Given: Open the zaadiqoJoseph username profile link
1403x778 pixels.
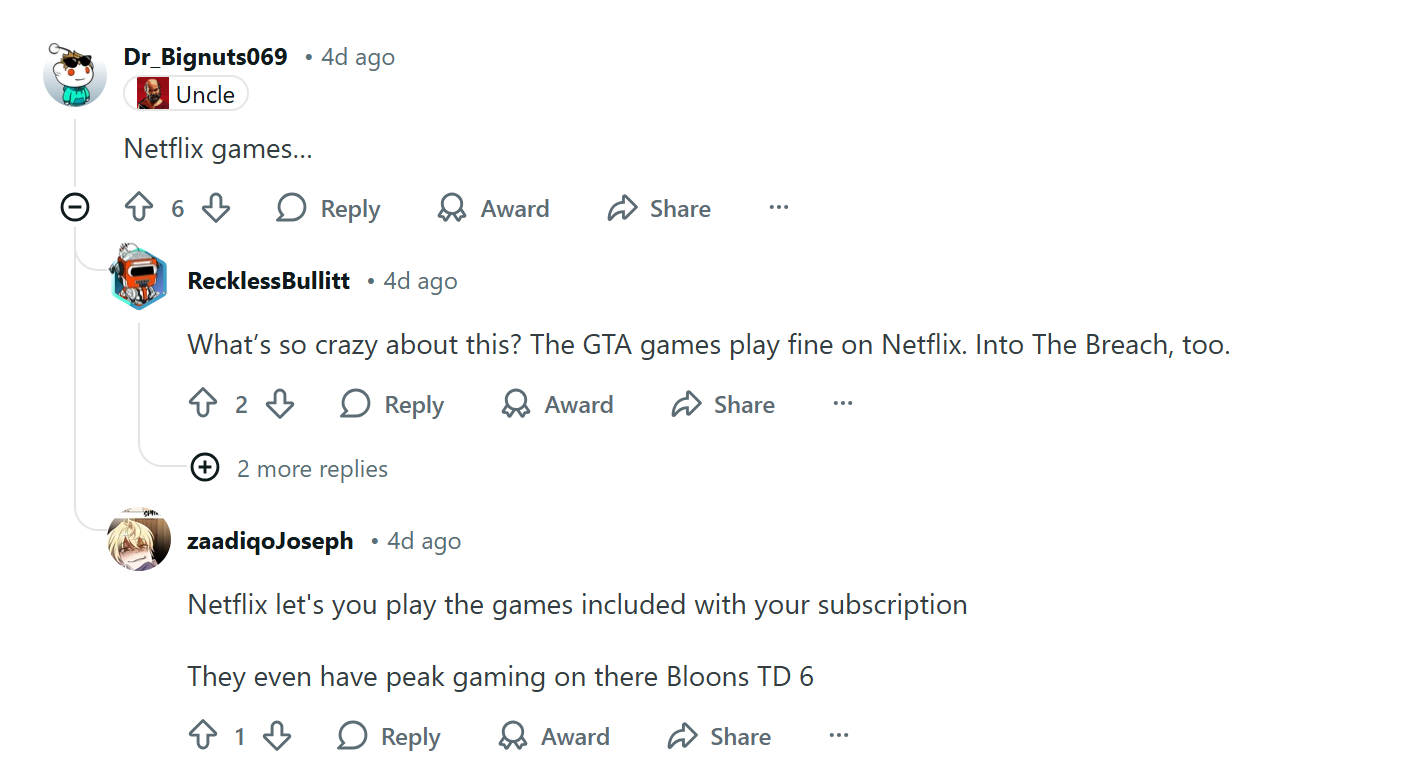Looking at the screenshot, I should [x=270, y=541].
